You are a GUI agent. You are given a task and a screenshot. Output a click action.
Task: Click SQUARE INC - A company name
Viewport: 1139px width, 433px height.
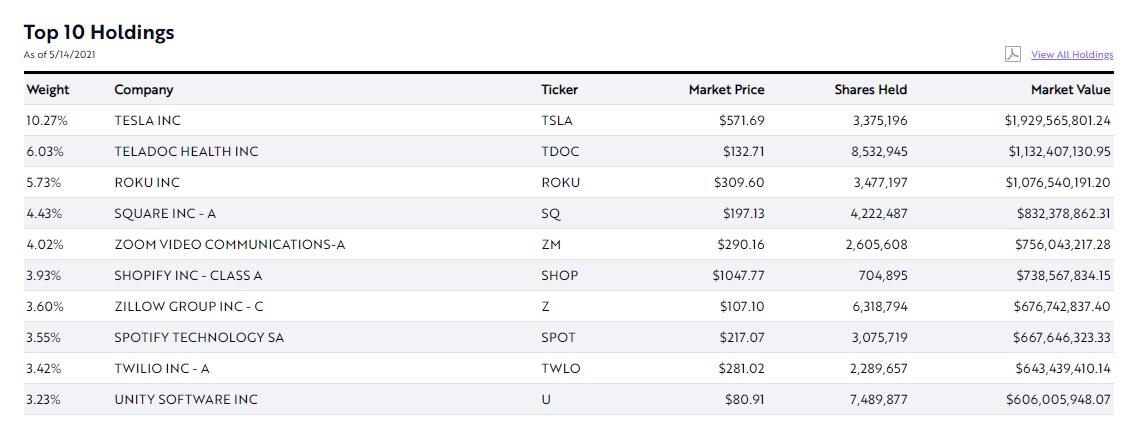click(x=165, y=214)
